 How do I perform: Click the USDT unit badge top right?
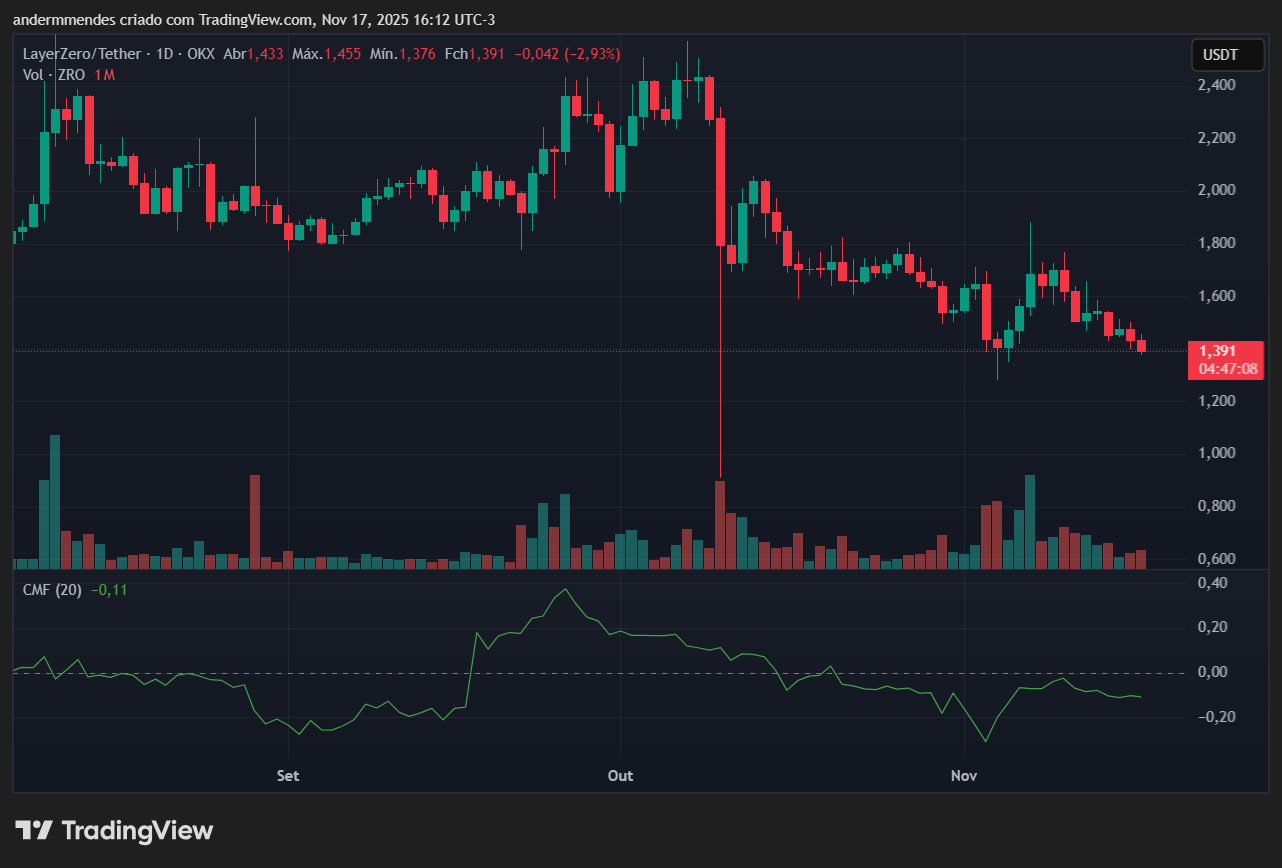[x=1227, y=55]
